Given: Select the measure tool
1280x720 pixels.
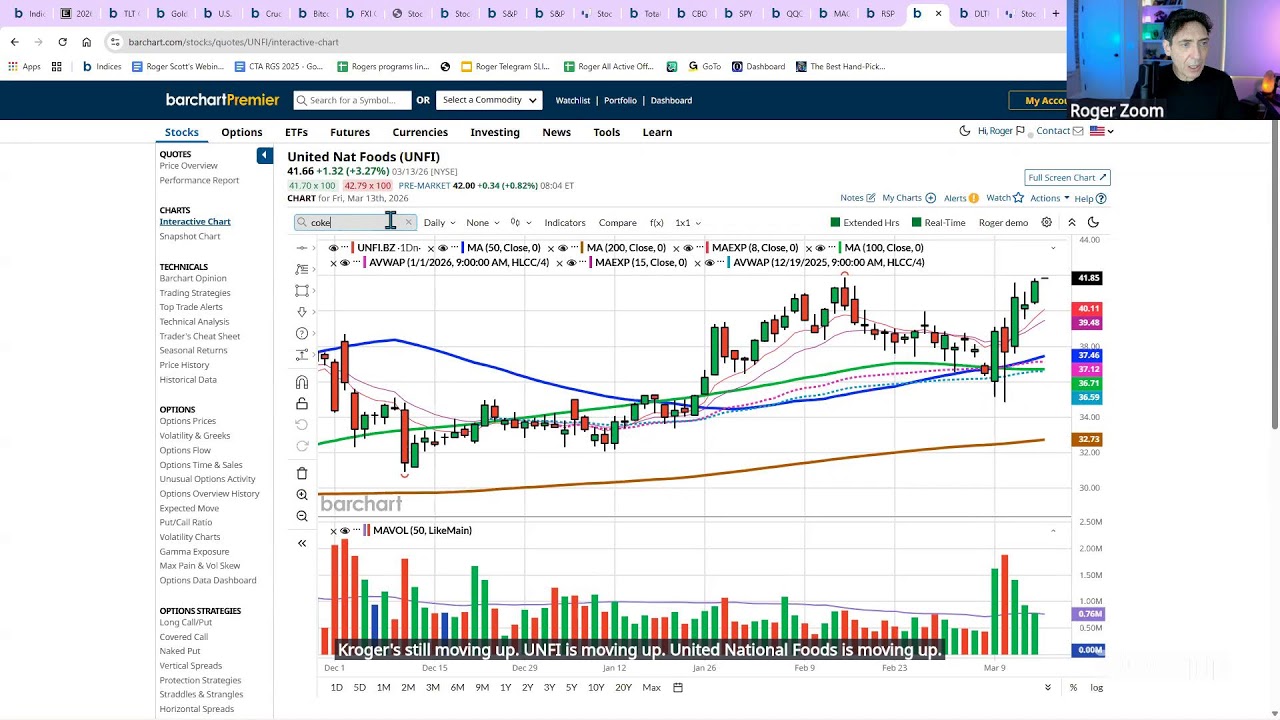Looking at the screenshot, I should tap(302, 355).
